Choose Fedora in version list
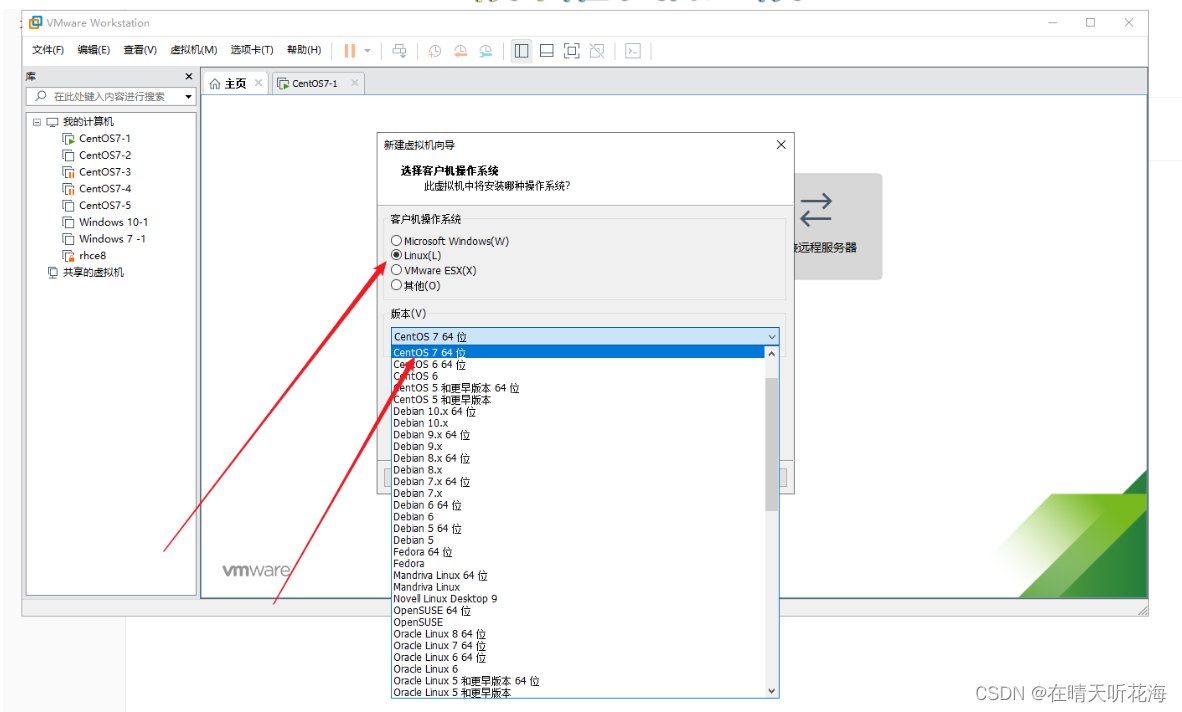Screen dimensions: 1182x712 click(578, 564)
